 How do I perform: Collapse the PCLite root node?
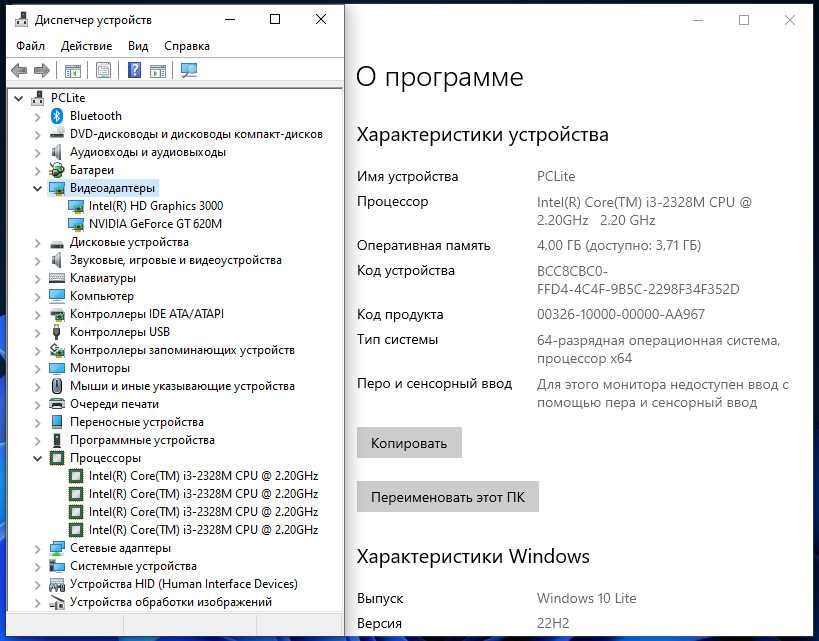[x=19, y=98]
